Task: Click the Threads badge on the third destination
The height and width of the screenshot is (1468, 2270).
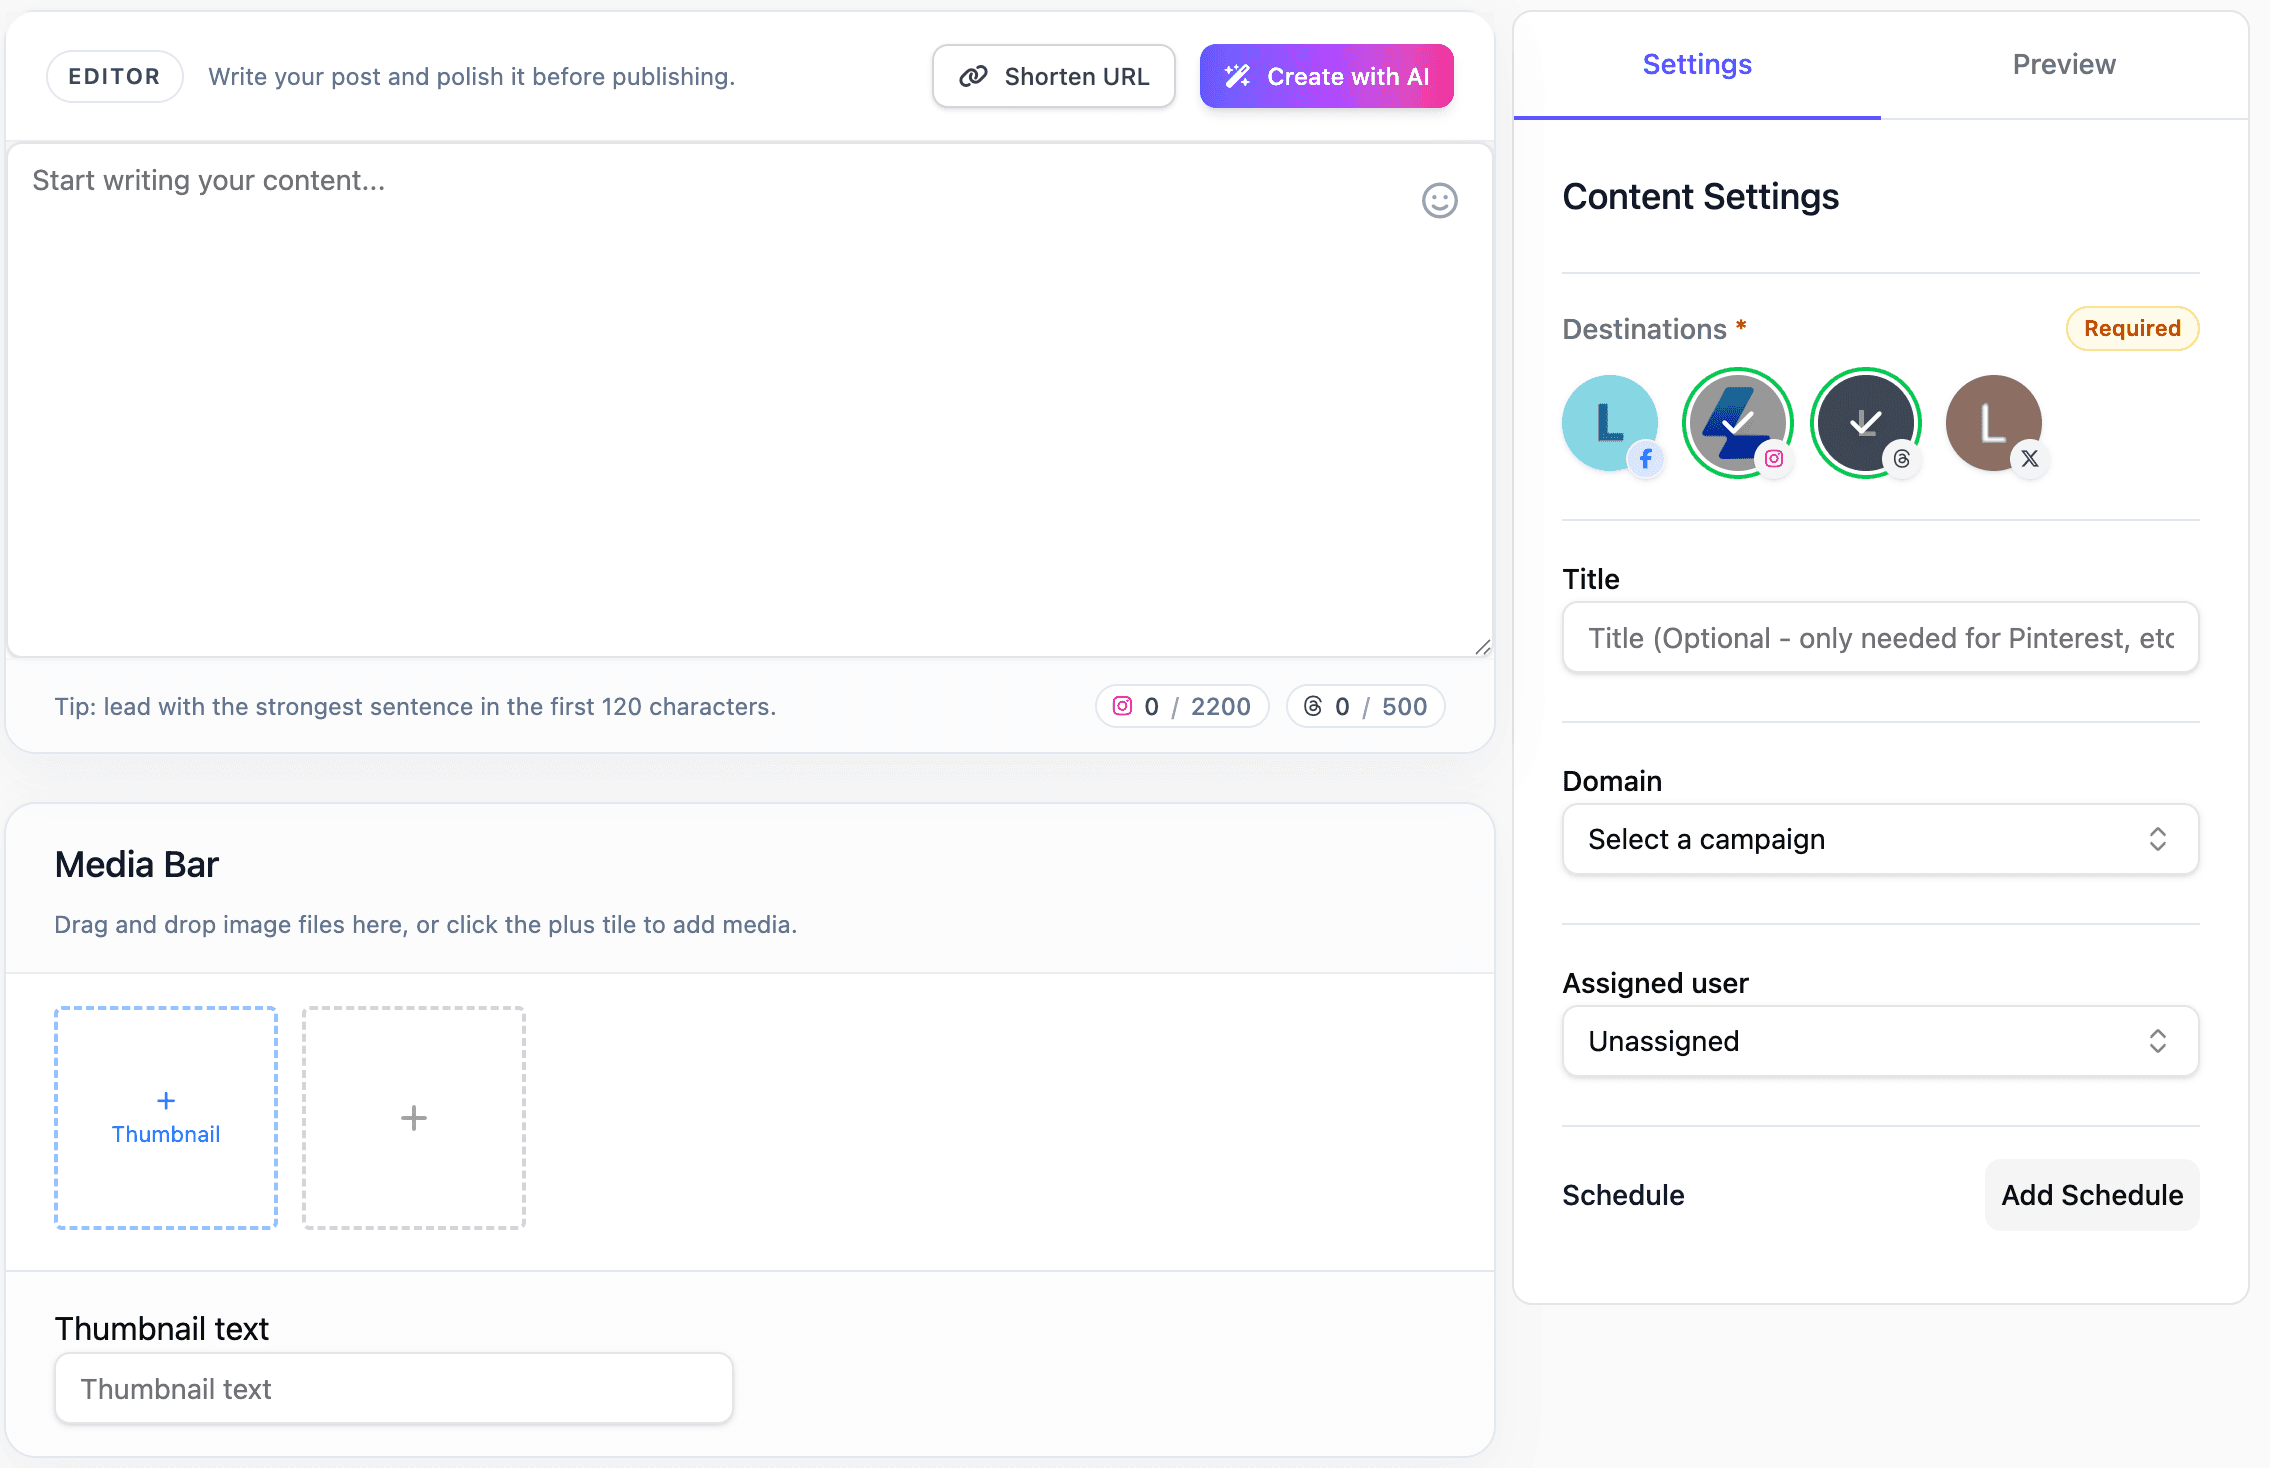Action: point(1901,459)
